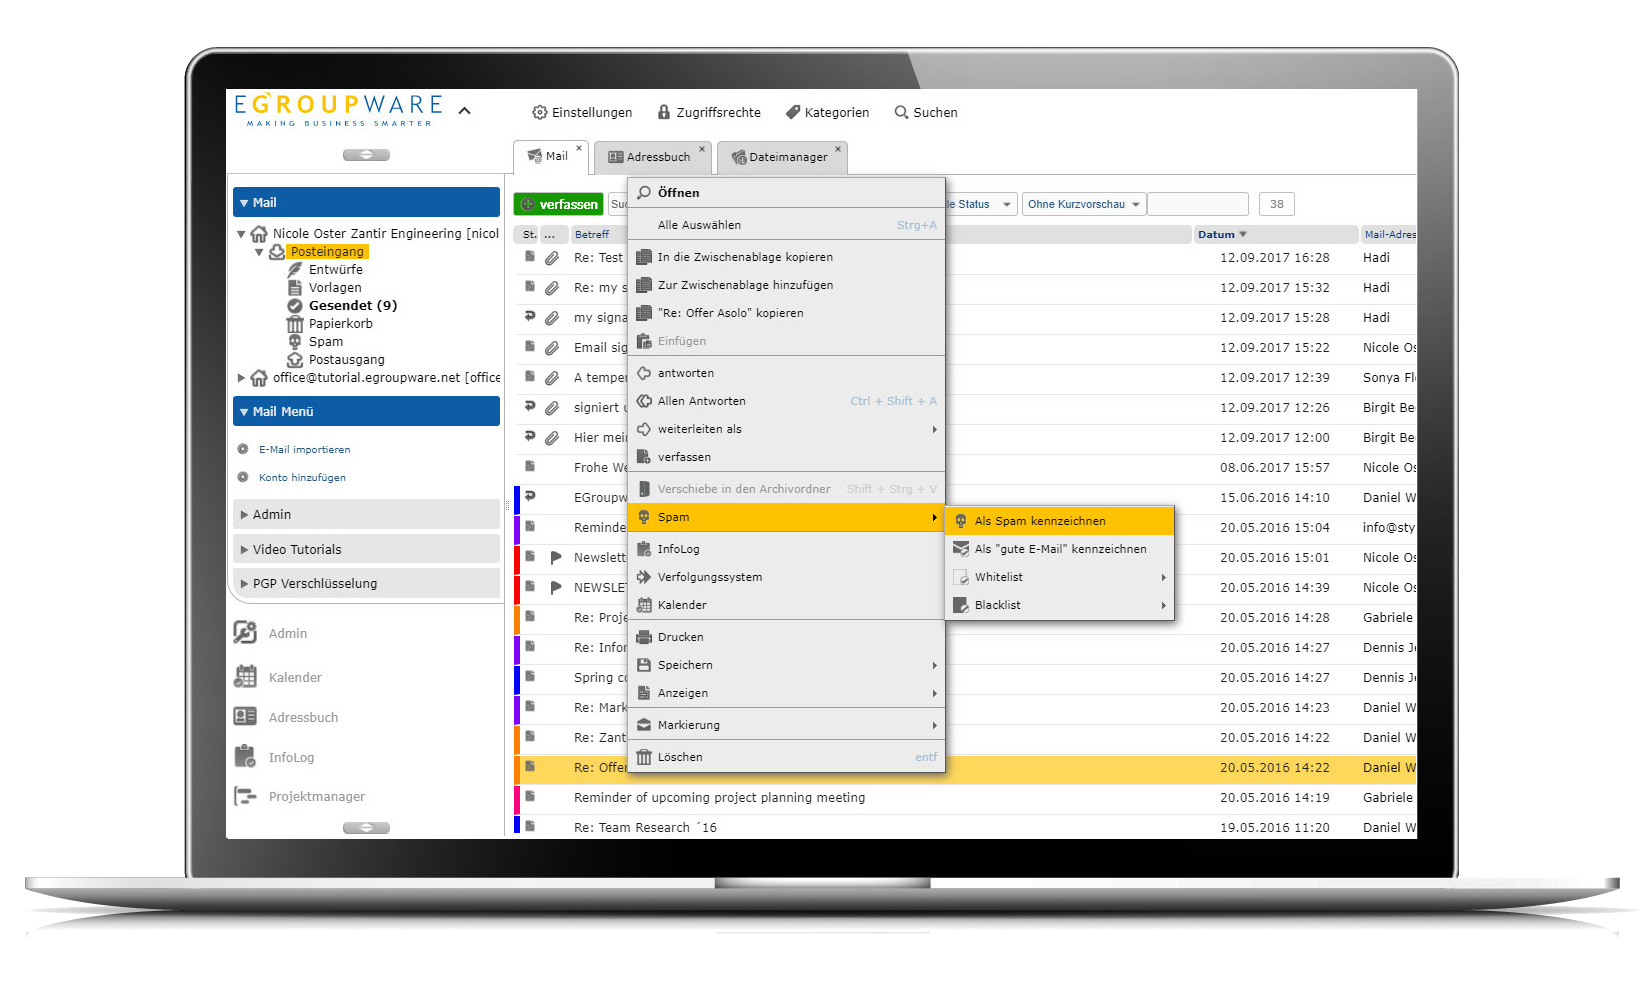This screenshot has width=1648, height=983.
Task: Open Einstellungen via the gear icon
Action: point(540,112)
